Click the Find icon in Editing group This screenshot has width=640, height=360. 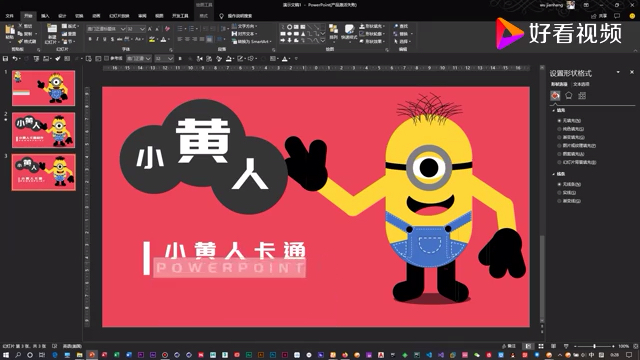396,26
